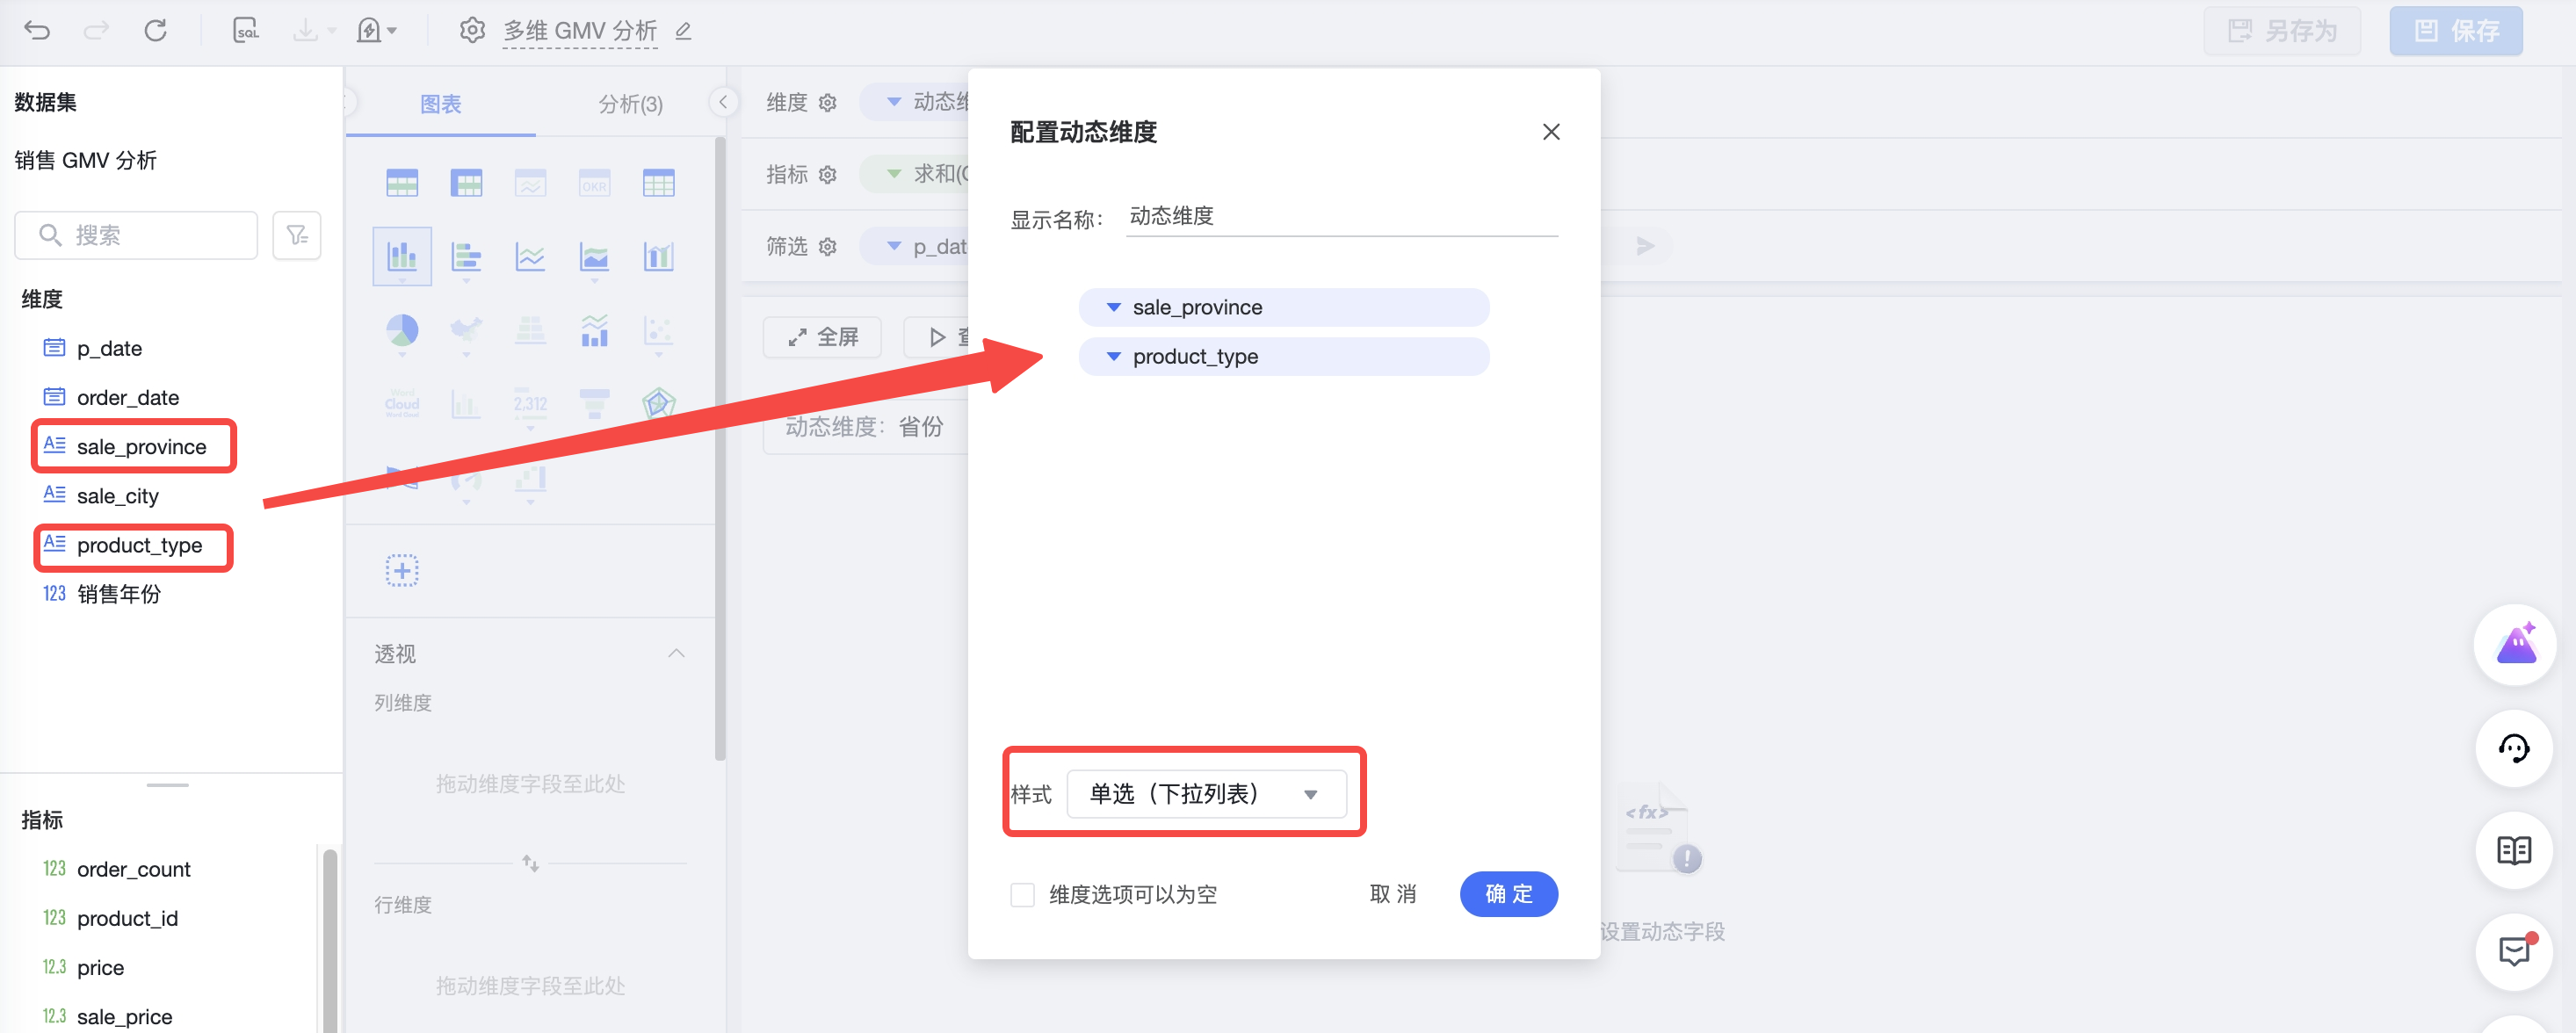
Task: Select the line chart type icon
Action: pyautogui.click(x=530, y=257)
